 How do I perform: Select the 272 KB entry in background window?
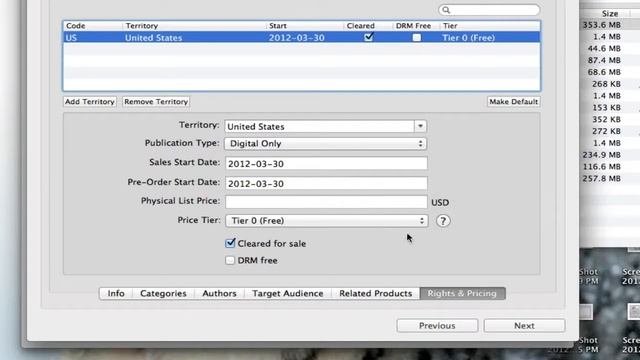[x=607, y=131]
